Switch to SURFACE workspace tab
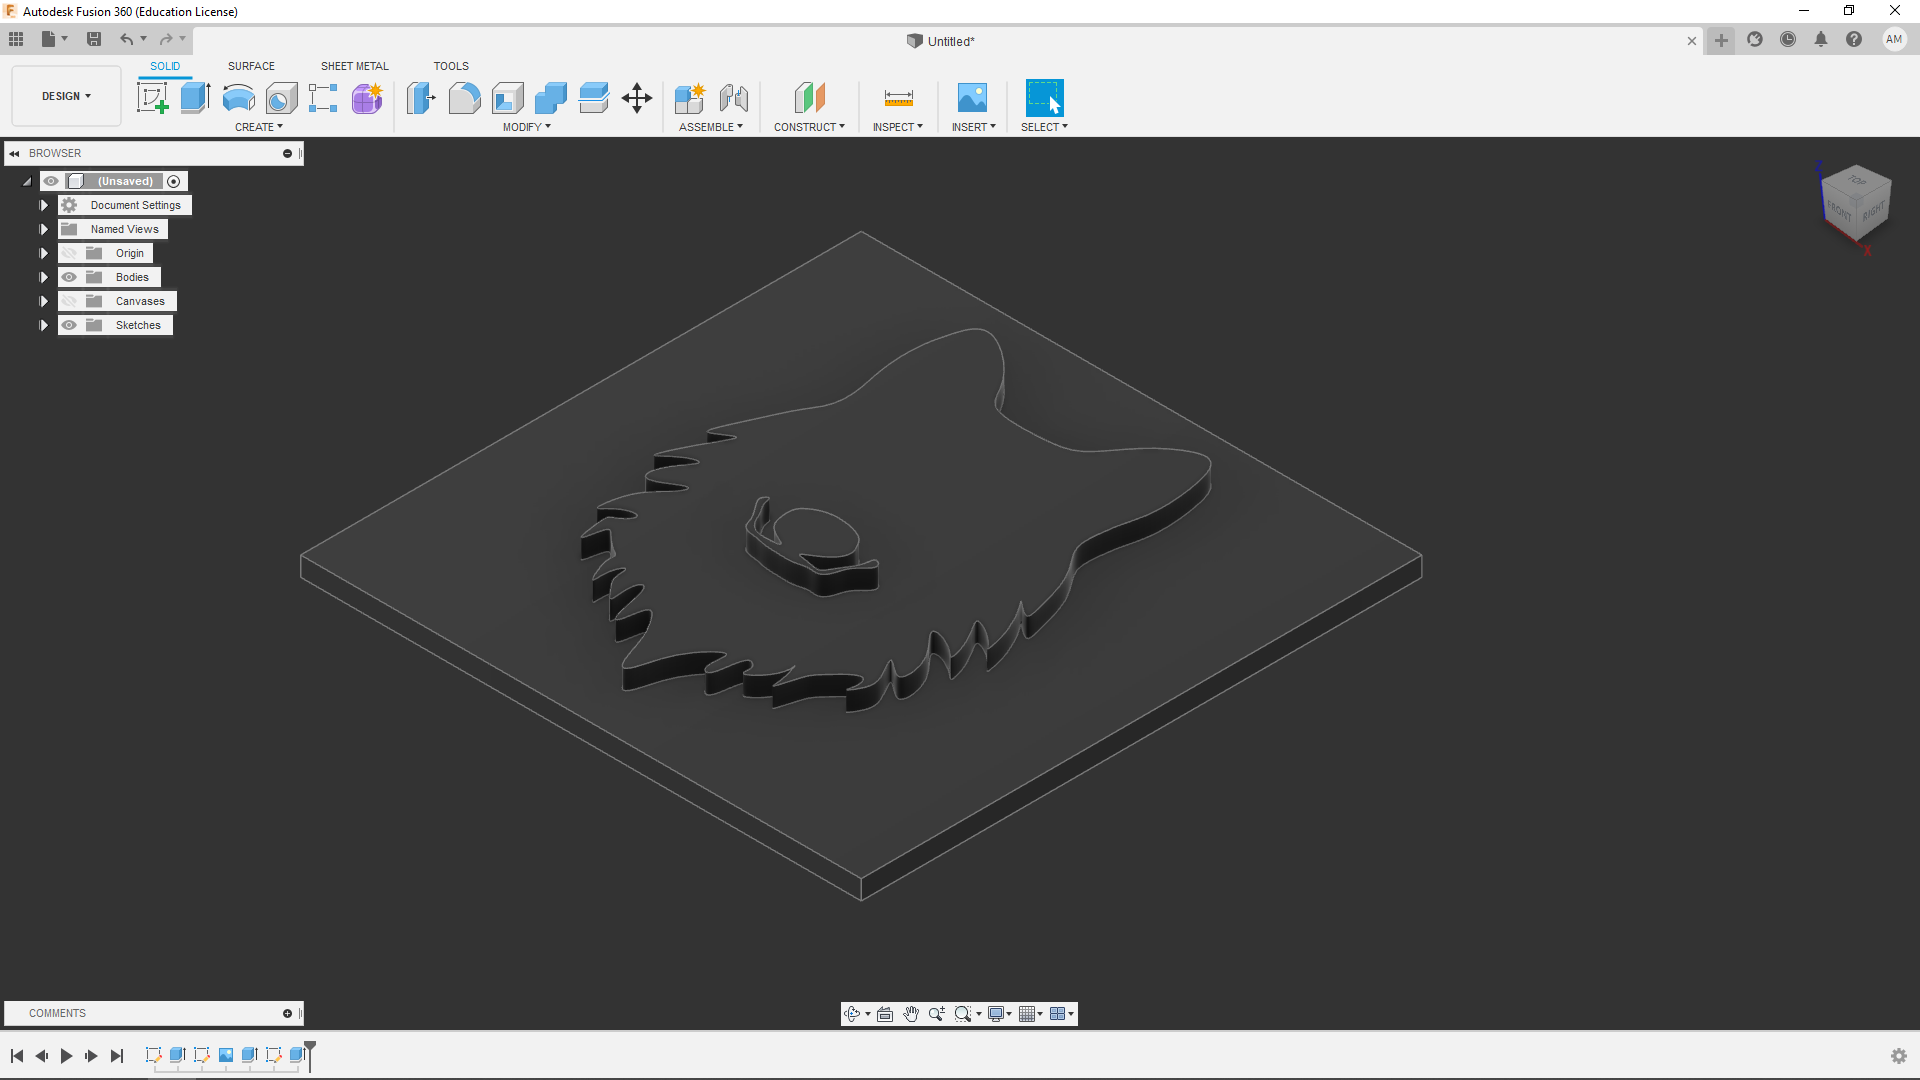The height and width of the screenshot is (1080, 1920). 251,66
